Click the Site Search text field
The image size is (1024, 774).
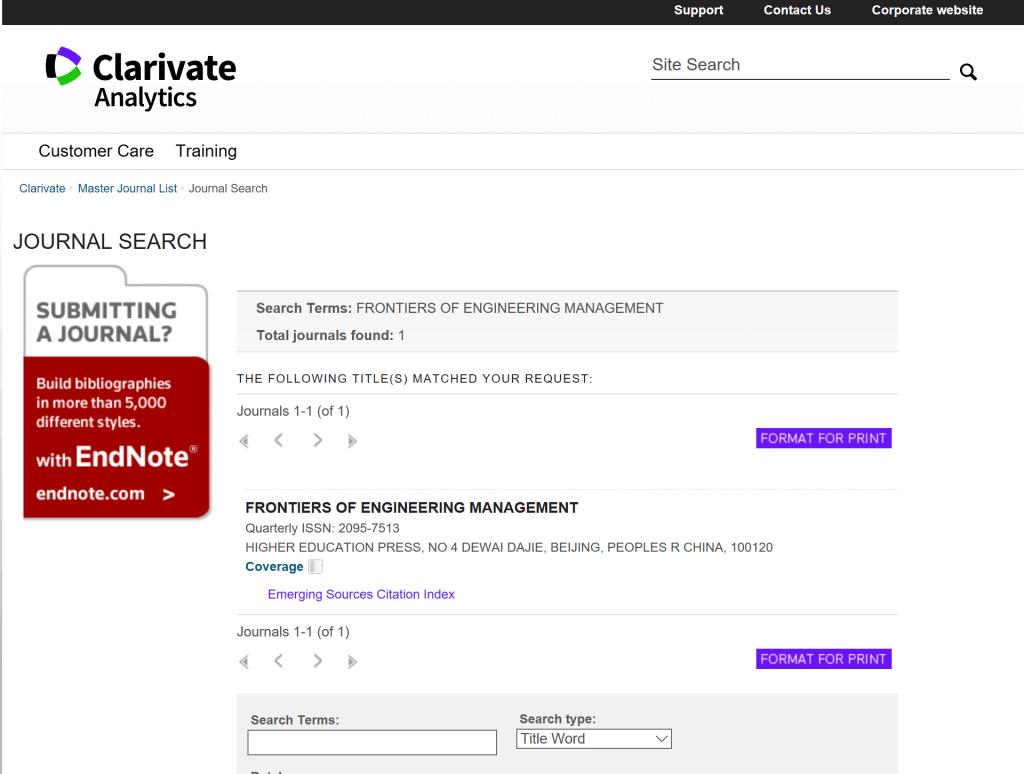(799, 65)
